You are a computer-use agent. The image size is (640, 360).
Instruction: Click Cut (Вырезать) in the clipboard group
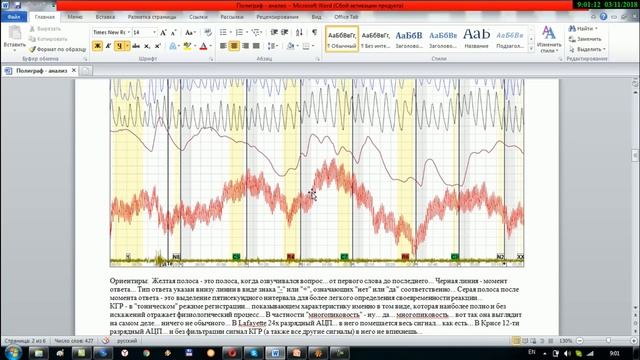pyautogui.click(x=45, y=29)
